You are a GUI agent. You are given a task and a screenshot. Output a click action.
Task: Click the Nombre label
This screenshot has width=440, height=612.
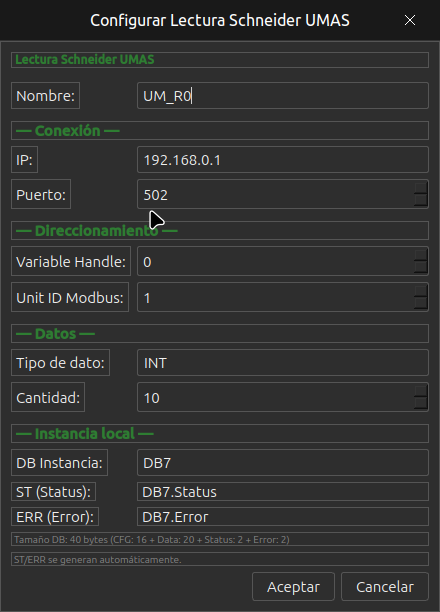point(45,96)
